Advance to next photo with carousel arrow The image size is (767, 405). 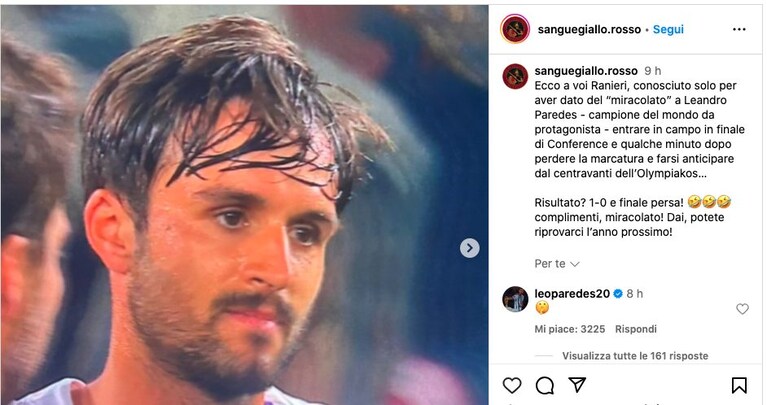point(470,248)
